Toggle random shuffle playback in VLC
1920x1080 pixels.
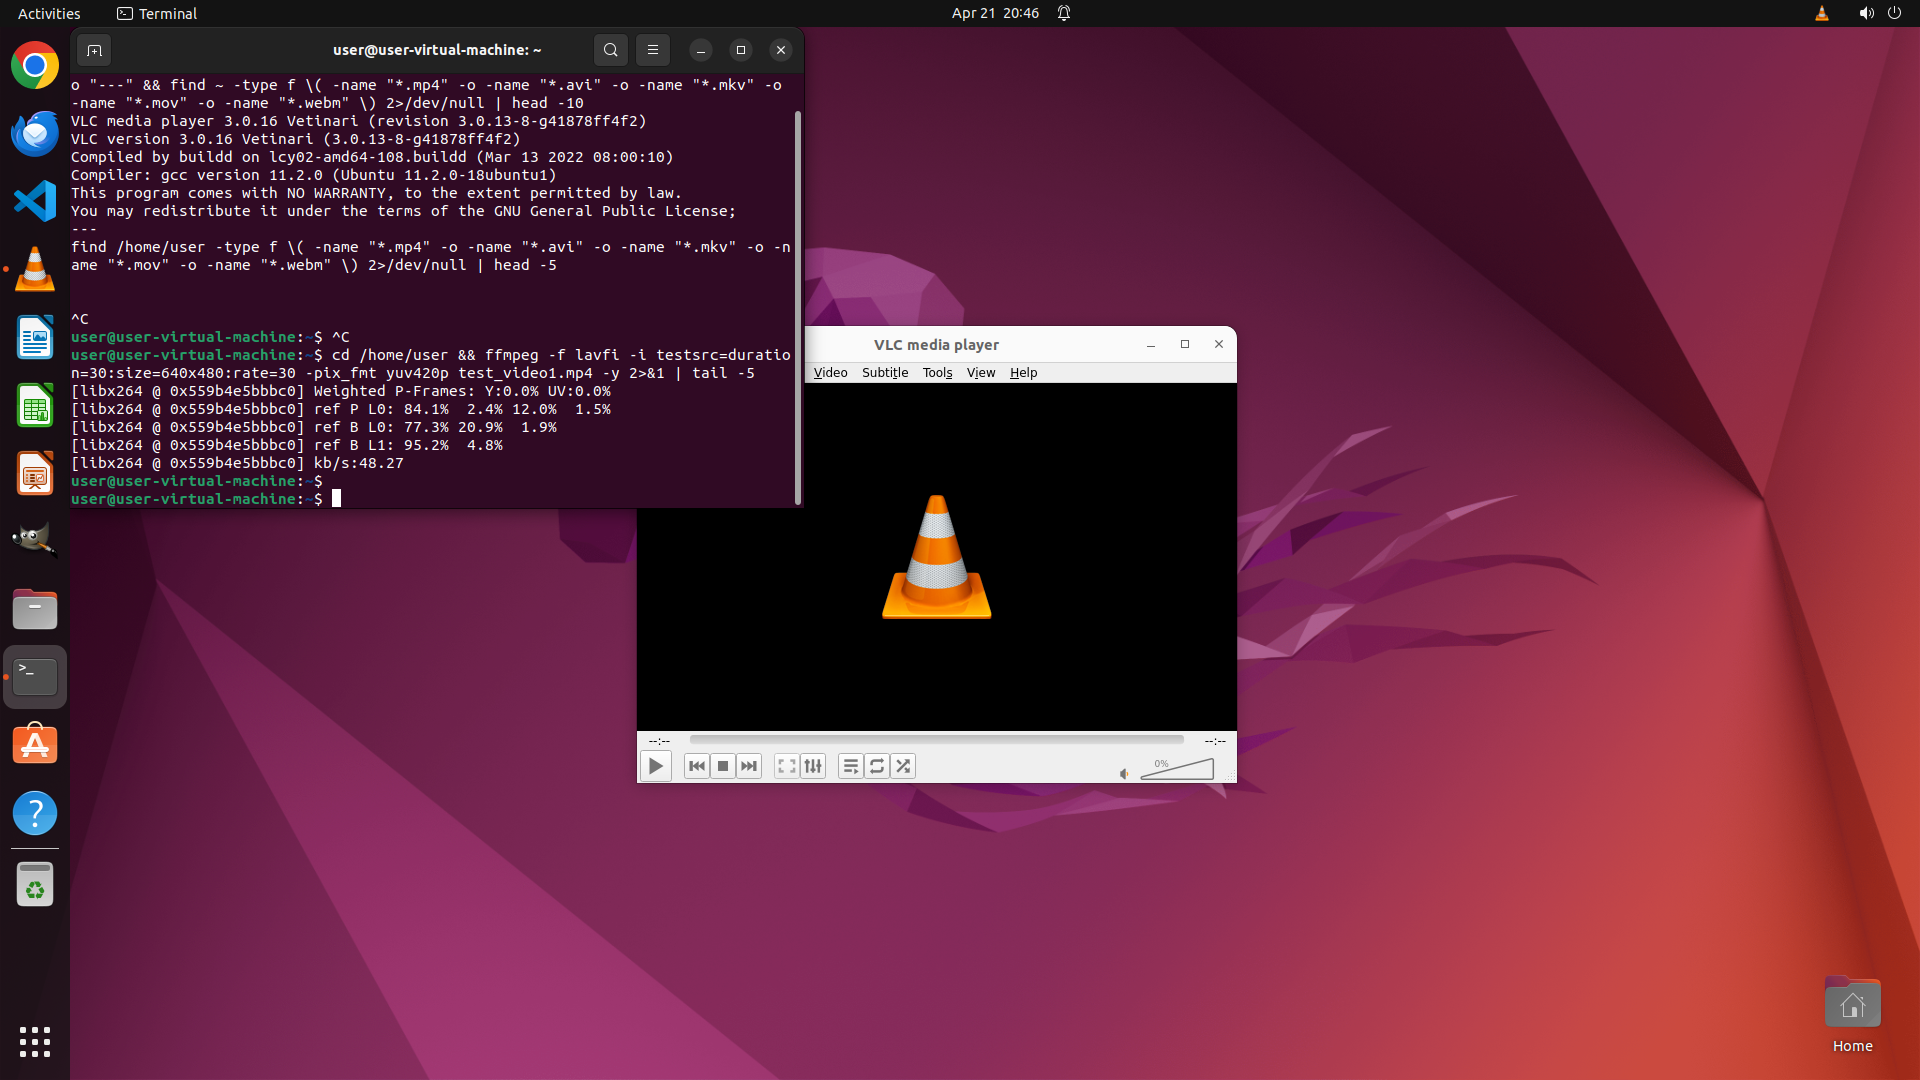[x=903, y=766]
